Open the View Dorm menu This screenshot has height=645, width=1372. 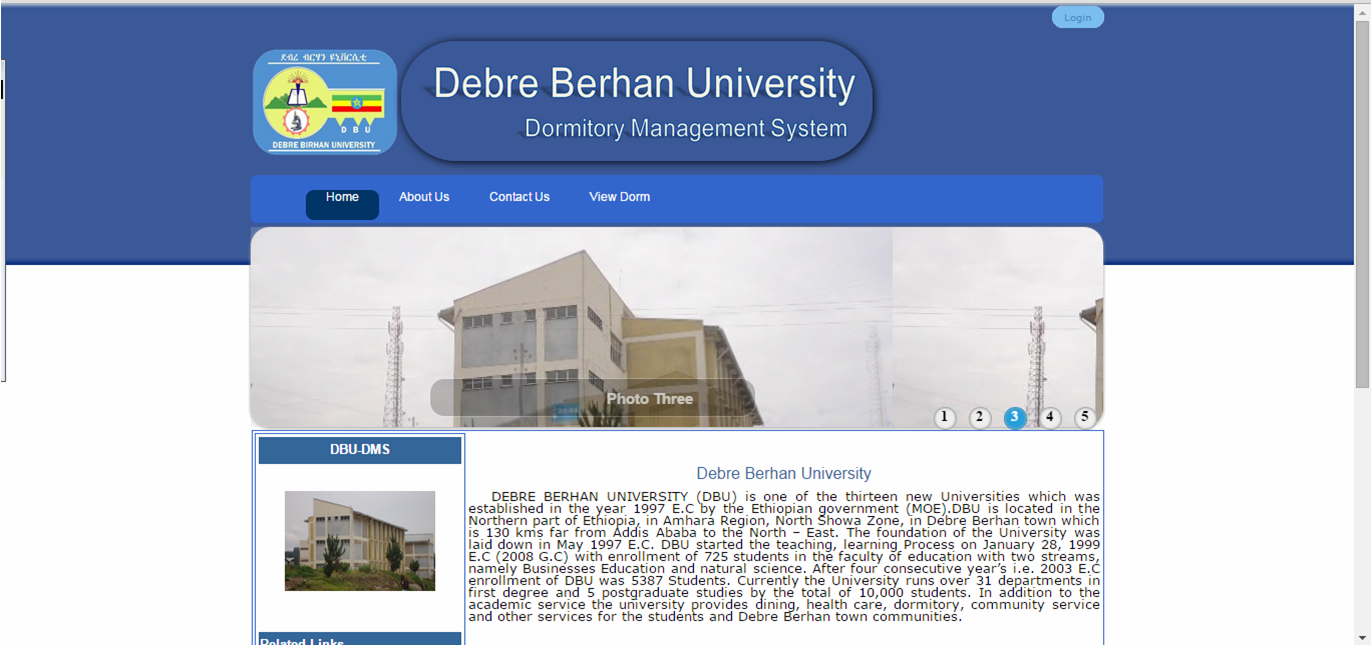[x=619, y=197]
